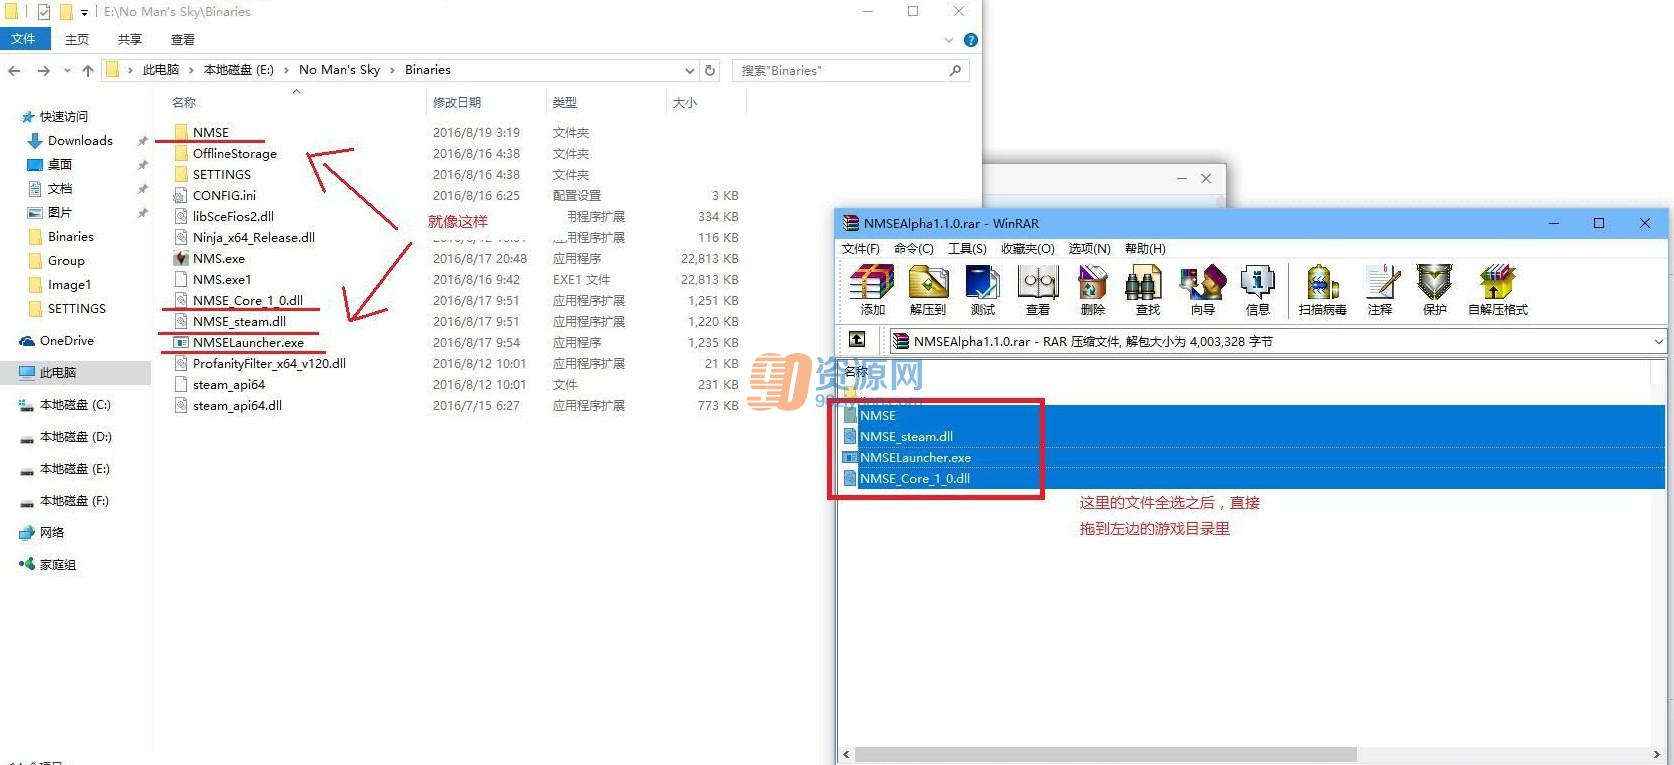Image resolution: width=1674 pixels, height=765 pixels.
Task: Open the 共享 (Share) ribbon tab
Action: pos(130,39)
